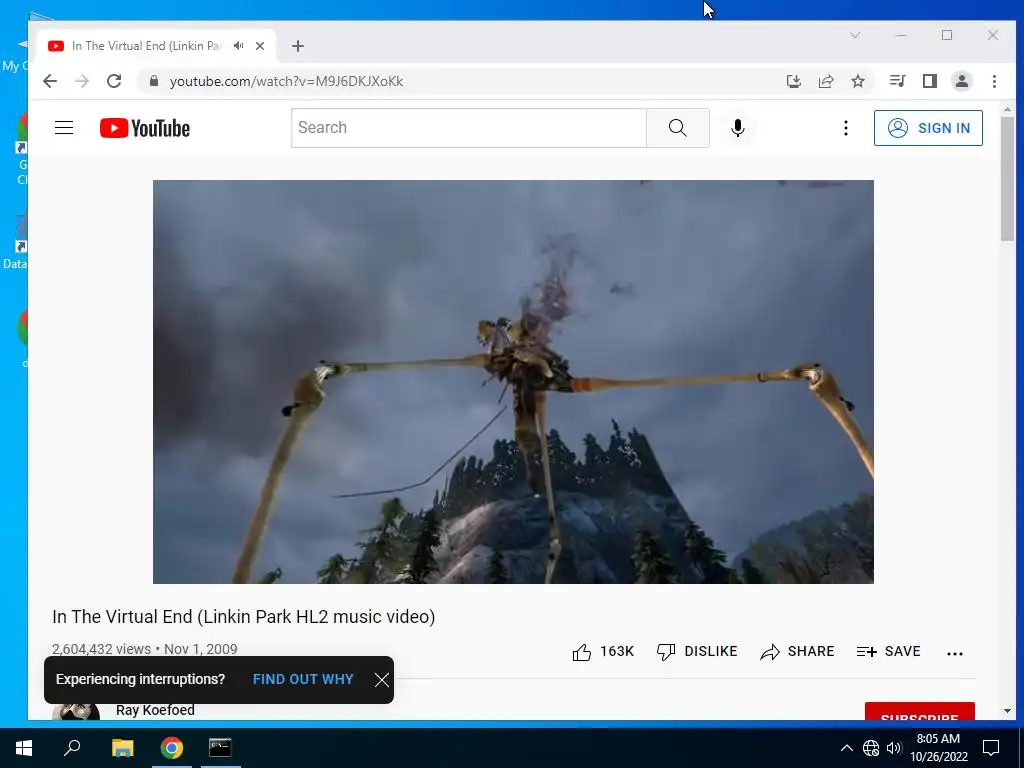
Task: Click the YouTube logo
Action: click(x=144, y=128)
